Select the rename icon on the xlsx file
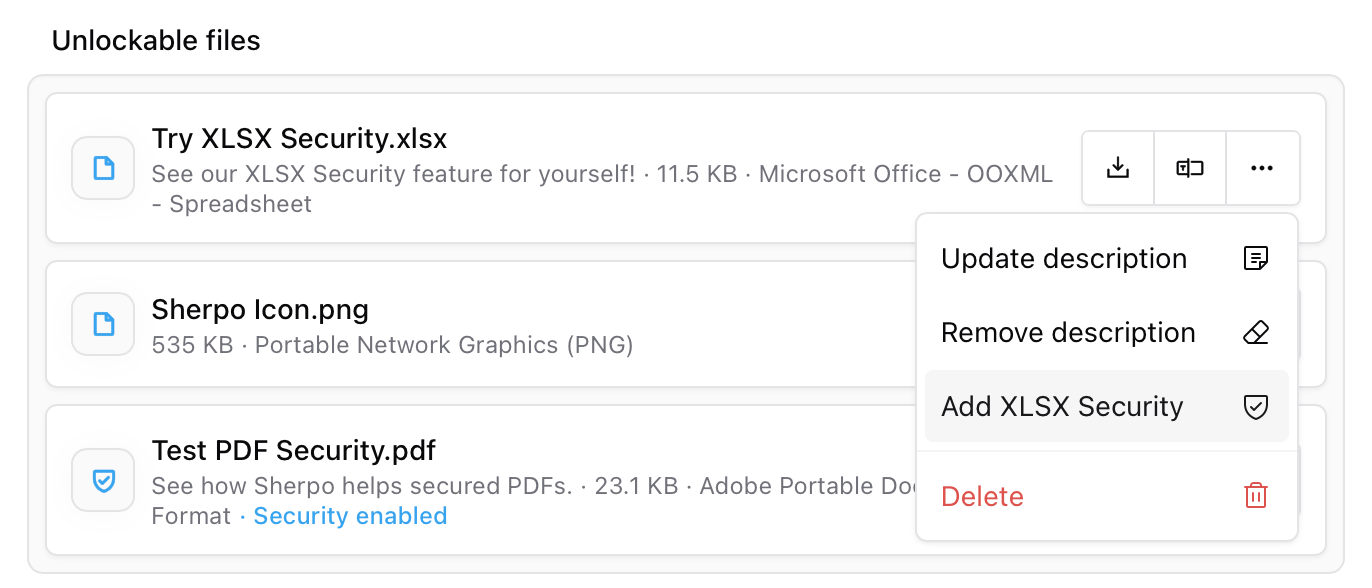Viewport: 1372px width, 588px height. tap(1190, 167)
